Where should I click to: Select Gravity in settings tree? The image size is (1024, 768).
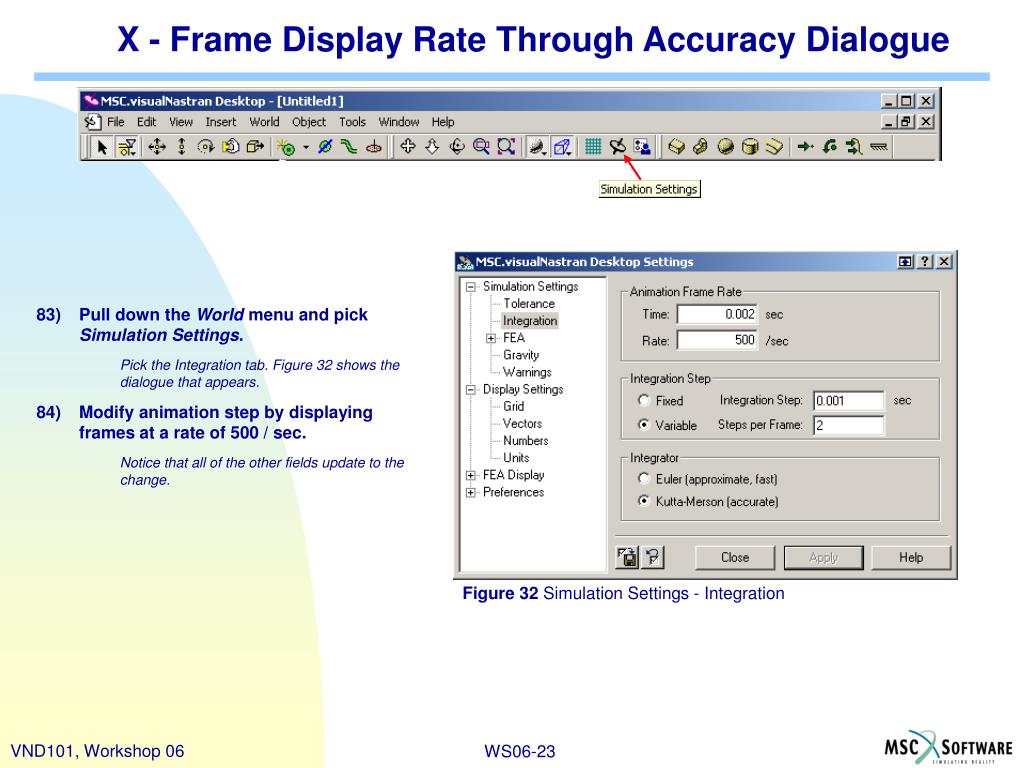tap(521, 355)
